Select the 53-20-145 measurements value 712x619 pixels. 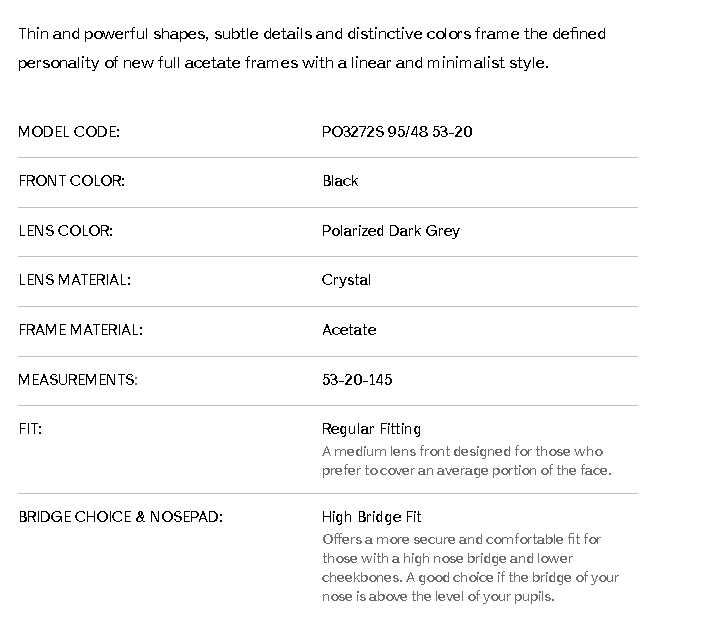click(357, 380)
